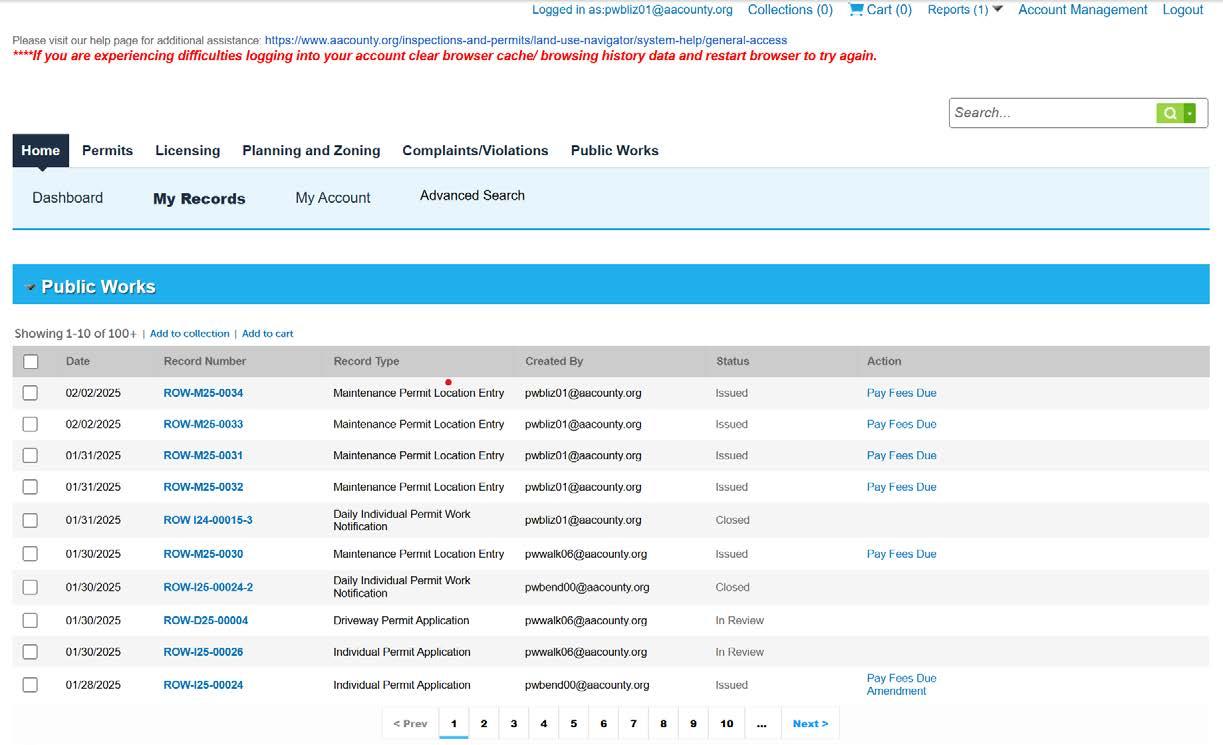The height and width of the screenshot is (745, 1223).
Task: Check the select-all records checkbox
Action: tap(30, 361)
